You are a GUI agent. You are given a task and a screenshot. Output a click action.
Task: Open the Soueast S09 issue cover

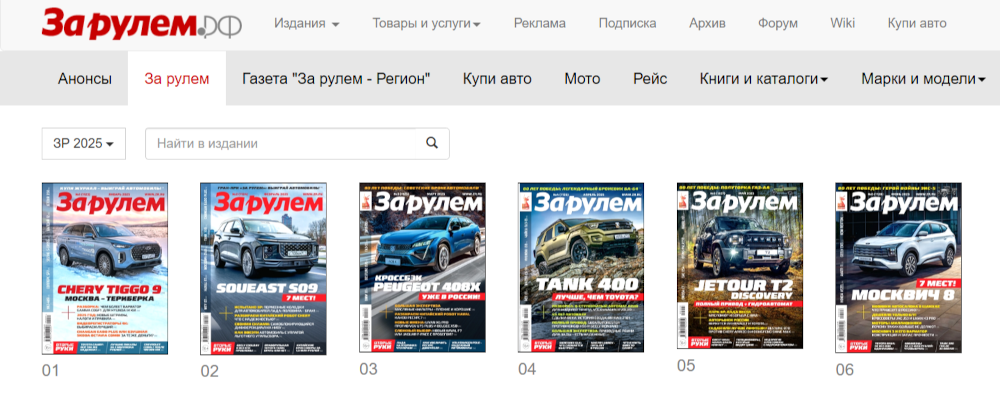pyautogui.click(x=263, y=268)
